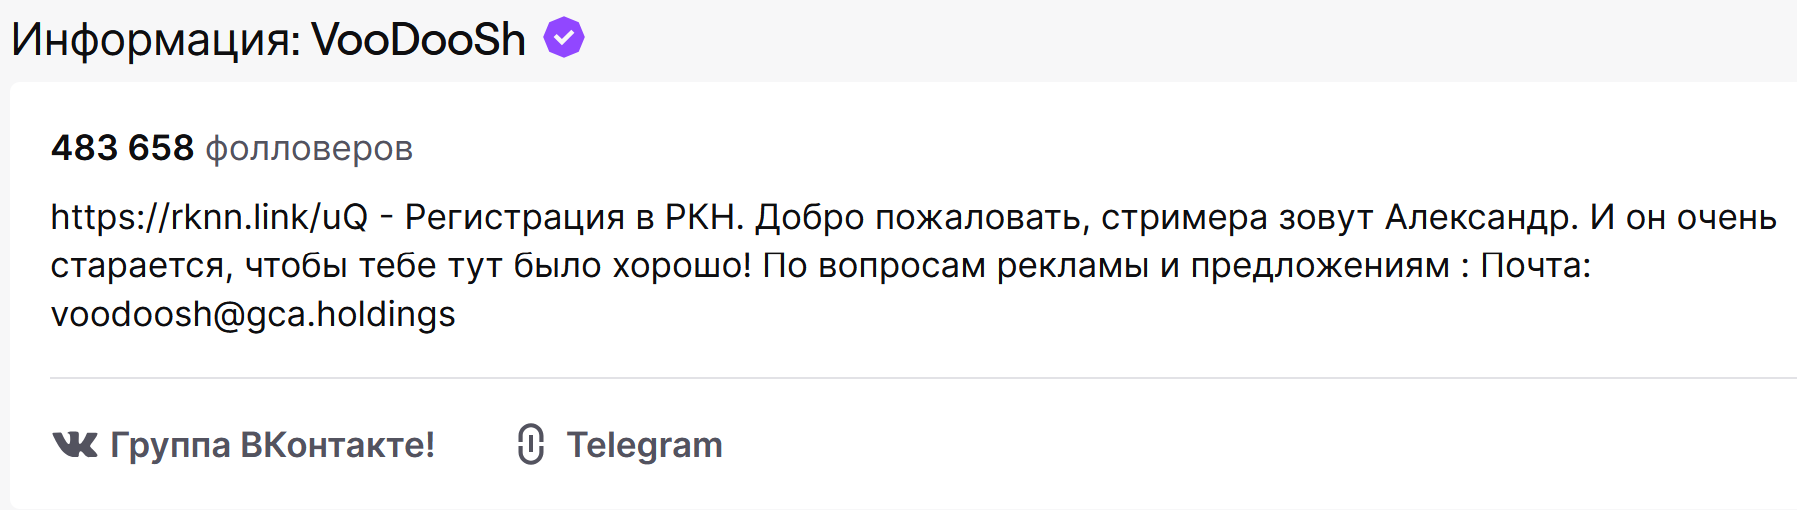Click the Информация: word in heading
Image resolution: width=1797 pixels, height=510 pixels.
[x=156, y=40]
